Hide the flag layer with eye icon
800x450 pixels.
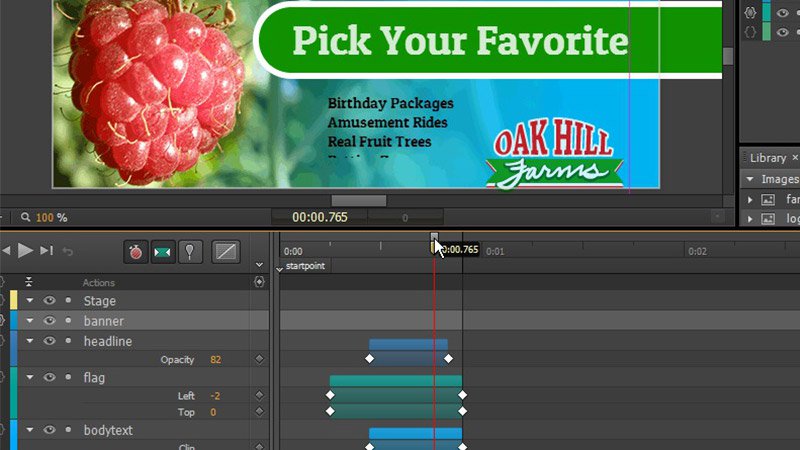(x=49, y=377)
